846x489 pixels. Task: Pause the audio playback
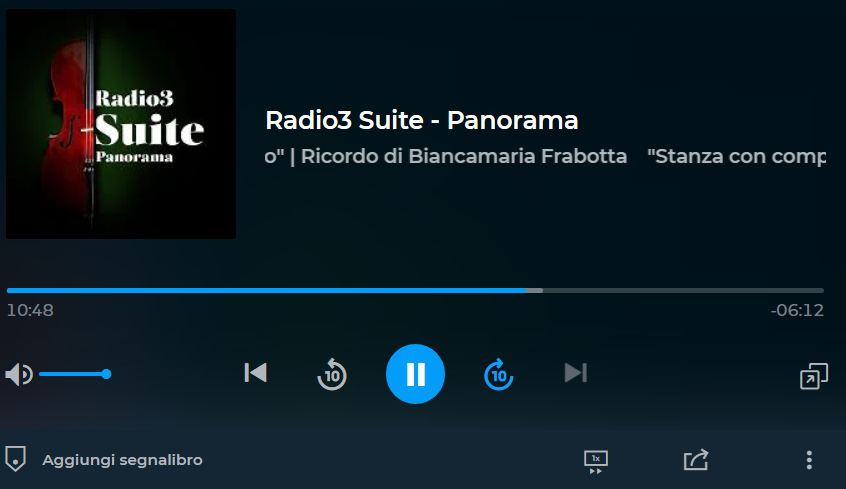click(x=415, y=373)
